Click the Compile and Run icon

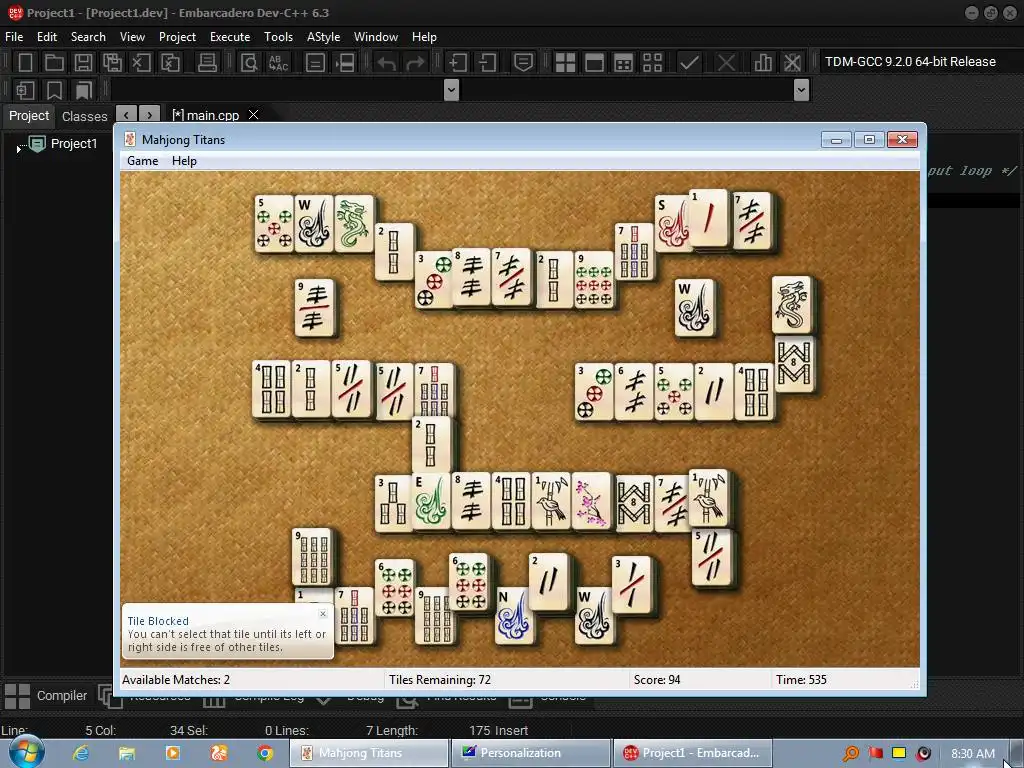(x=624, y=63)
